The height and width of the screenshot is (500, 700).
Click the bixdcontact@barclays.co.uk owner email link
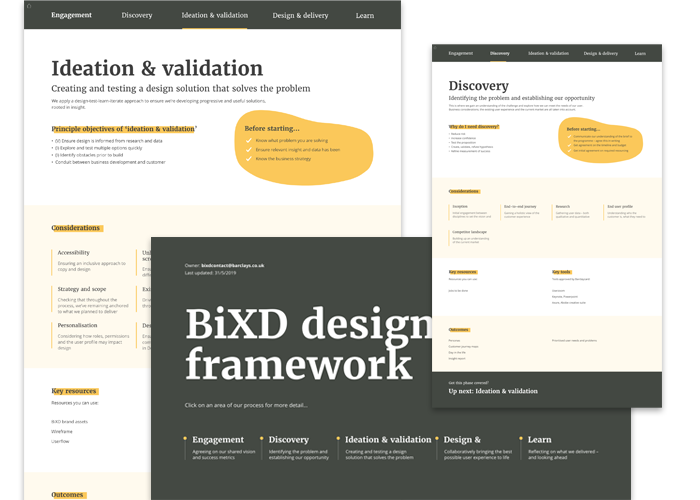pos(233,265)
